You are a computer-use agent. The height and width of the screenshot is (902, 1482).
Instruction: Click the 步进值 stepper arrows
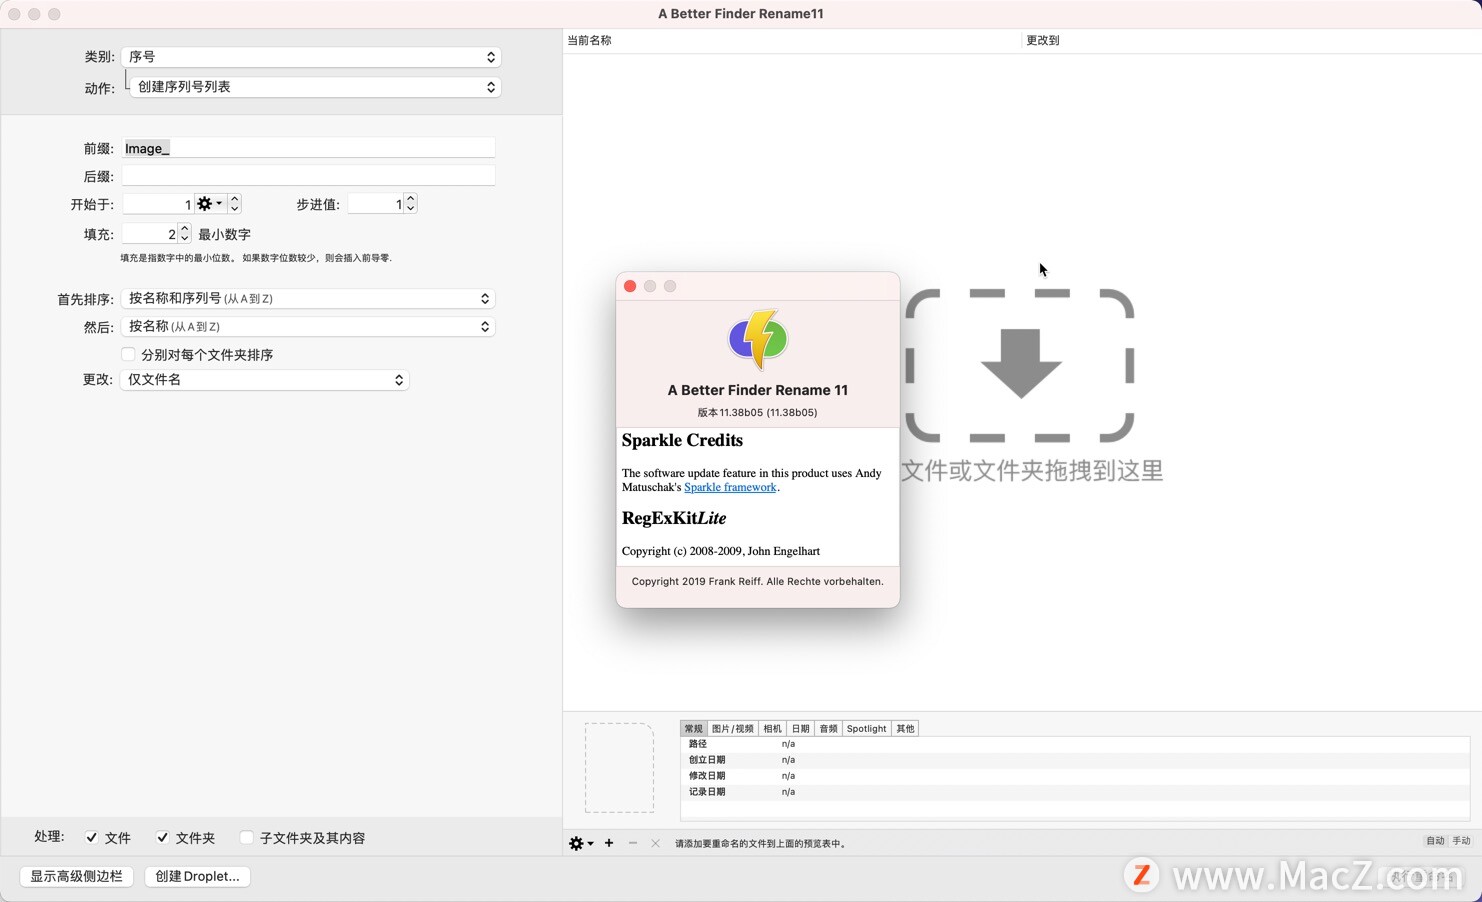(410, 204)
